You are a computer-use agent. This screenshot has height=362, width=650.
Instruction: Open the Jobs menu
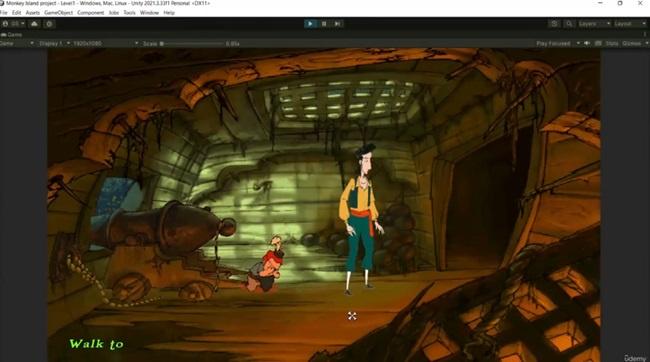pyautogui.click(x=114, y=13)
